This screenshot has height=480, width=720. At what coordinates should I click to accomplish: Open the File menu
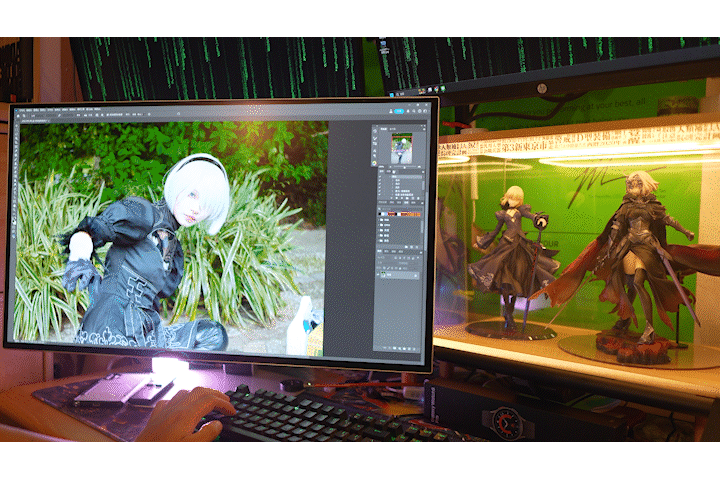tap(22, 110)
